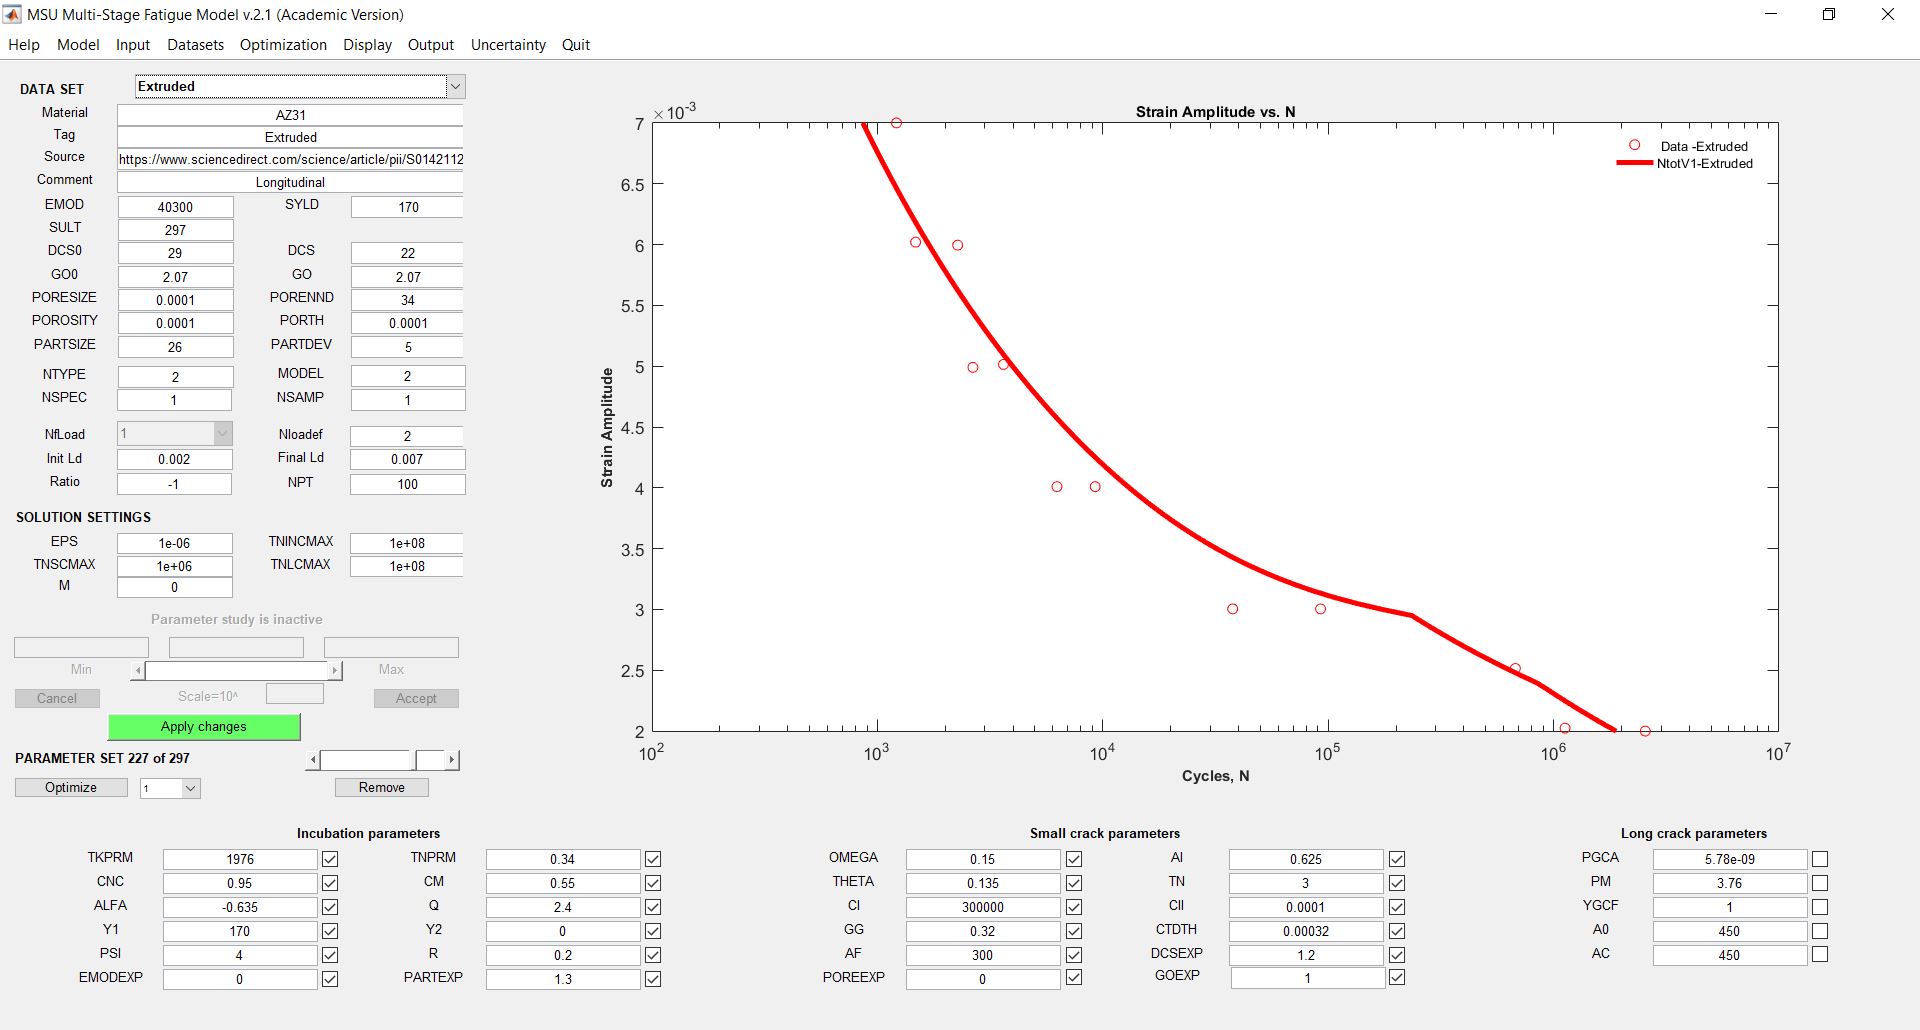Uncheck the OMEGA parameter checkbox

[x=1074, y=859]
